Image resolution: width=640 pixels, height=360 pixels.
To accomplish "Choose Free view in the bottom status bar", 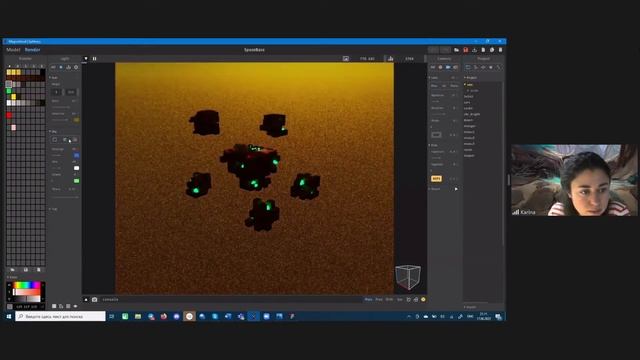I will [379, 300].
